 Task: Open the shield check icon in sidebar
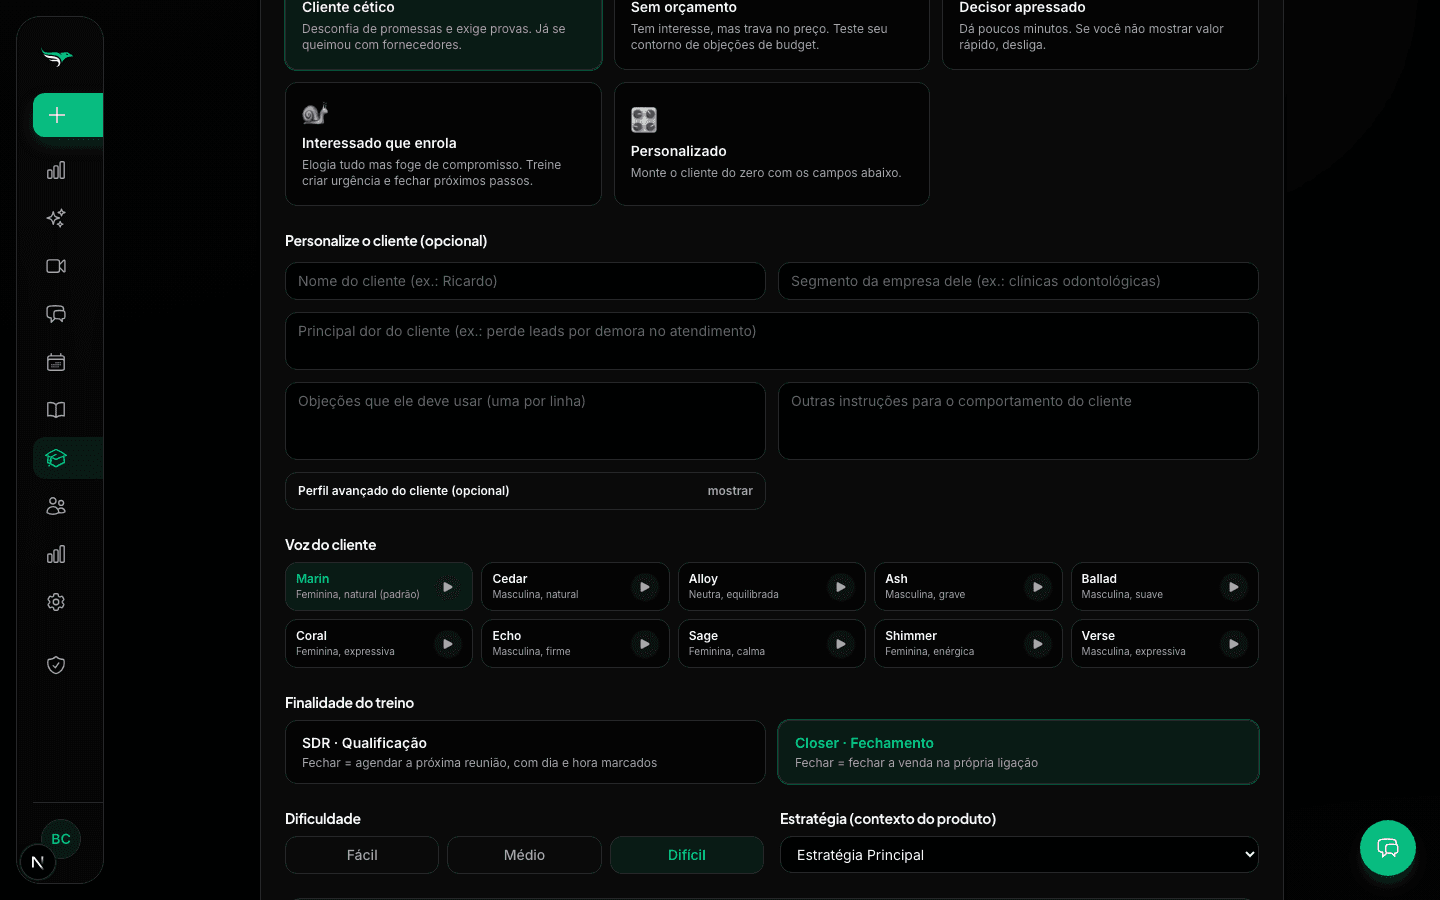(56, 665)
